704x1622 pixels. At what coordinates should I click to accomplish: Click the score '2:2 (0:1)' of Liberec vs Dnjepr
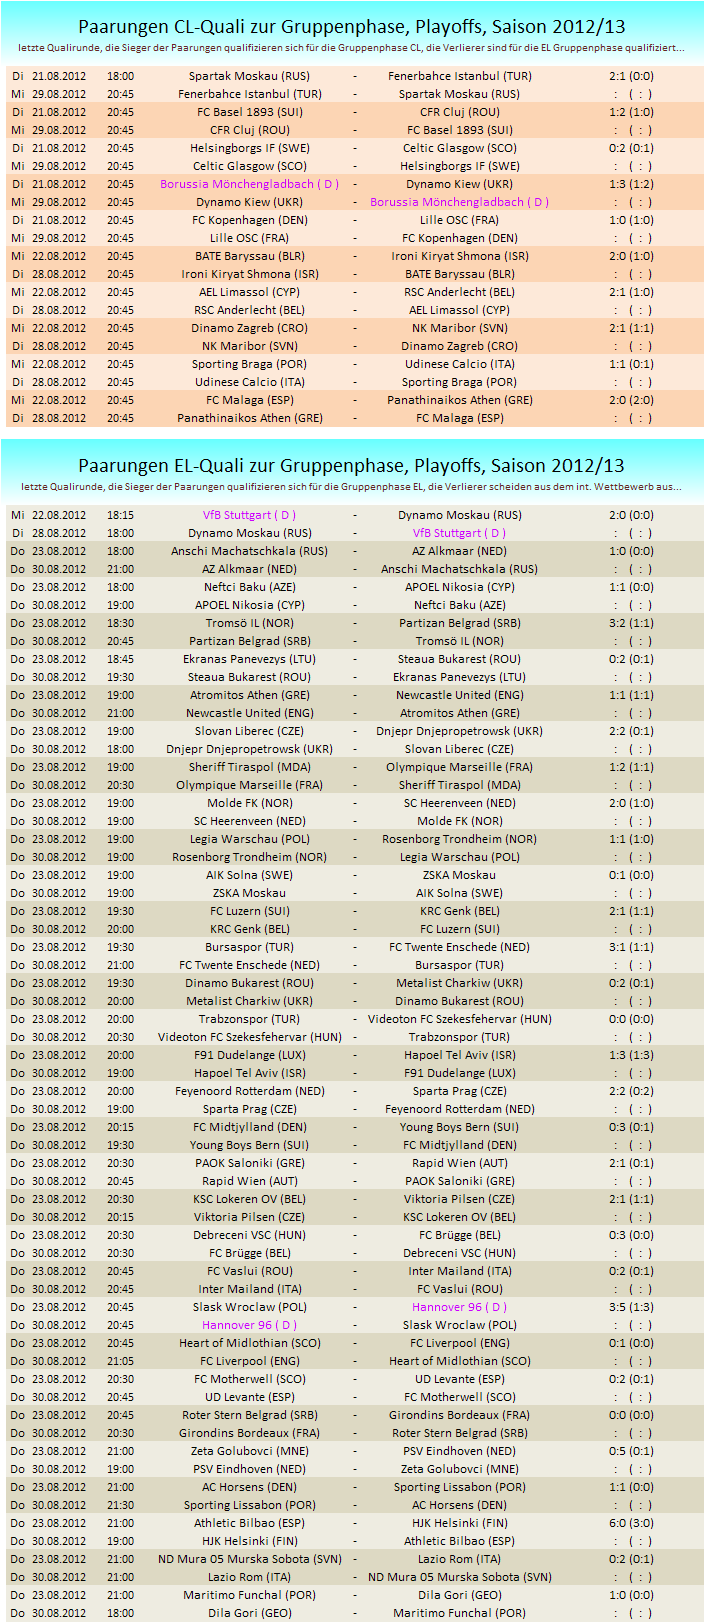coord(632,731)
